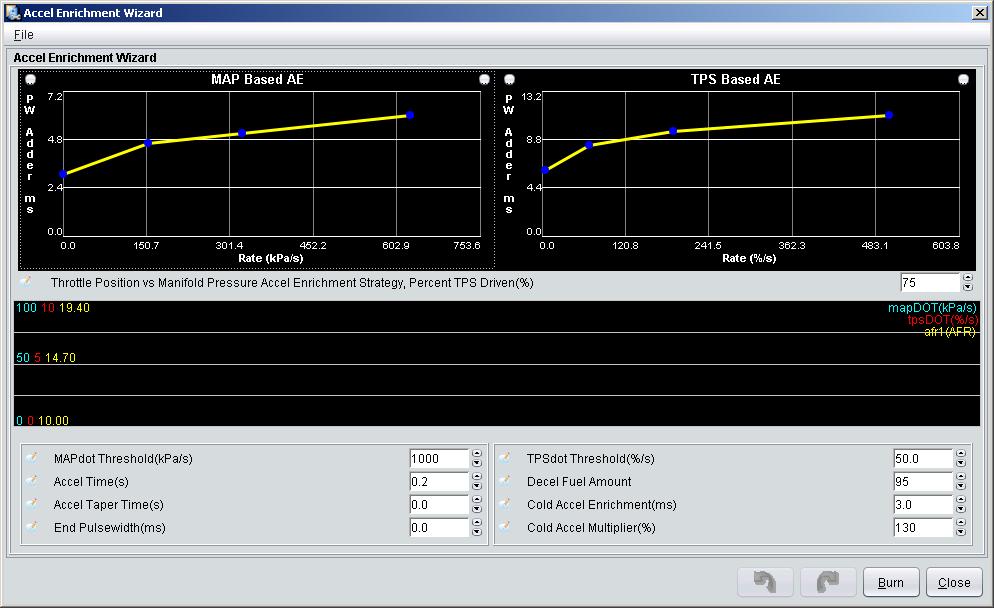Click the undo arrow button
This screenshot has width=994, height=608.
coord(765,582)
